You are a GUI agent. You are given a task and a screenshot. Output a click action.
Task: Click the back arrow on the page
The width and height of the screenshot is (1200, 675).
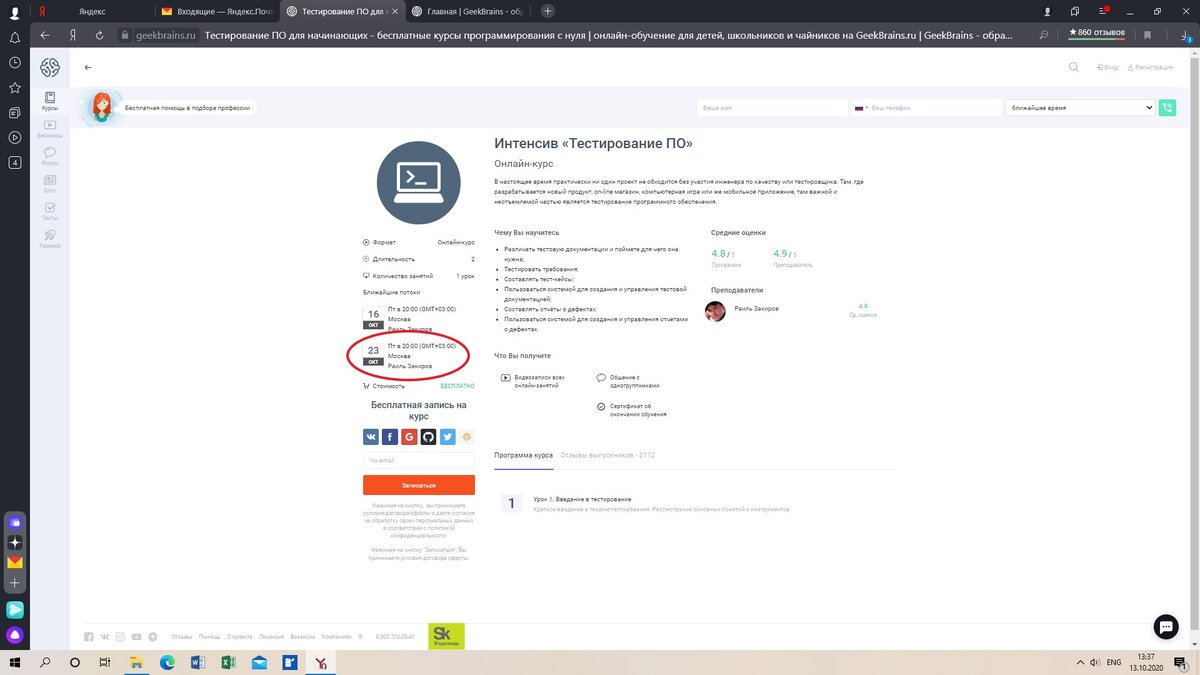pyautogui.click(x=88, y=67)
